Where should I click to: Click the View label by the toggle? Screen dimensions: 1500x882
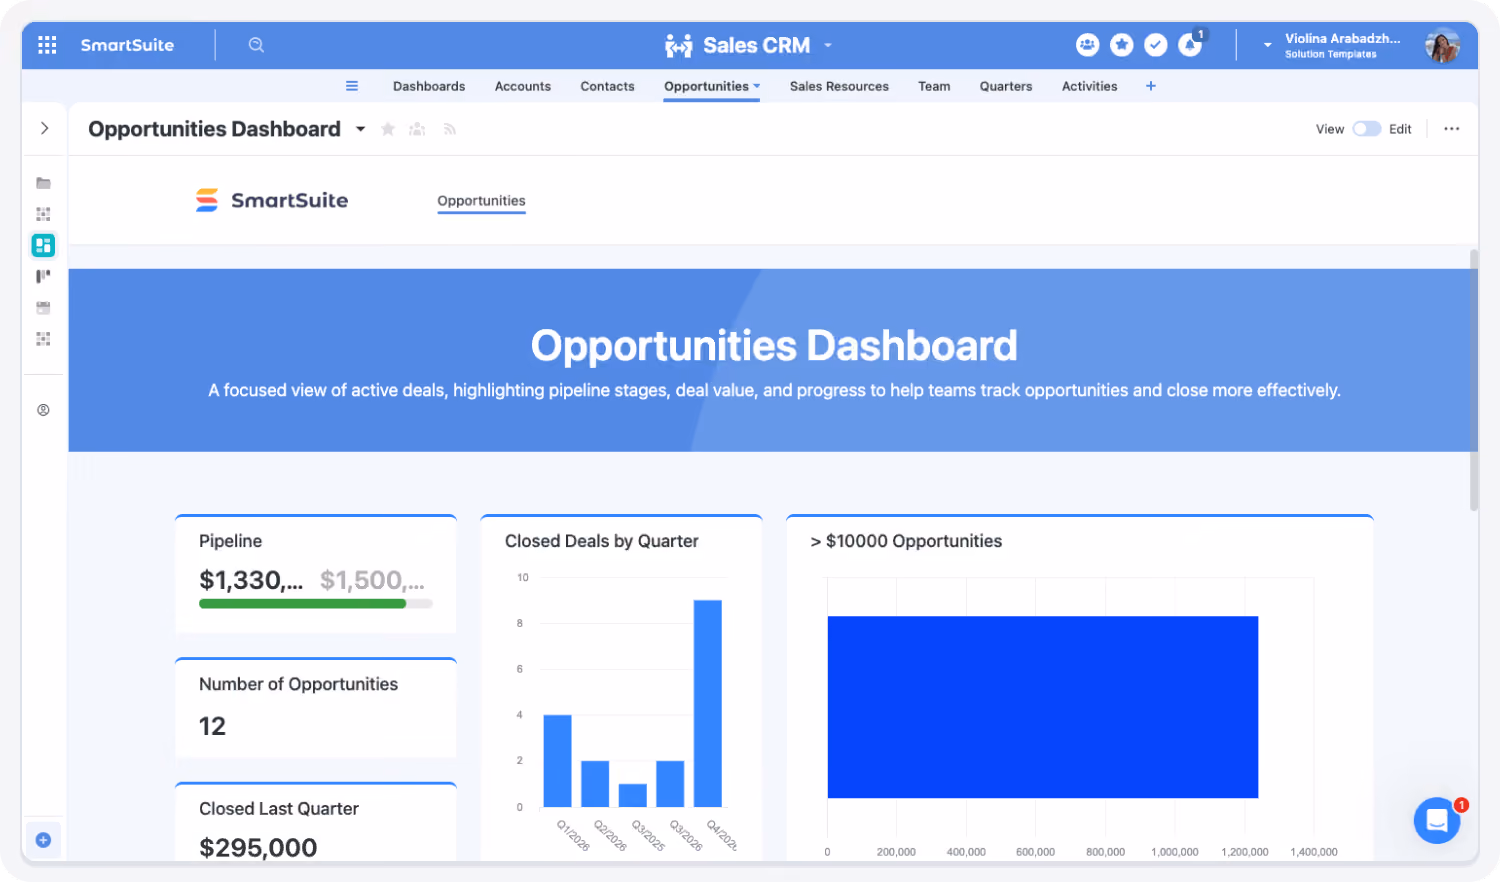click(x=1330, y=129)
